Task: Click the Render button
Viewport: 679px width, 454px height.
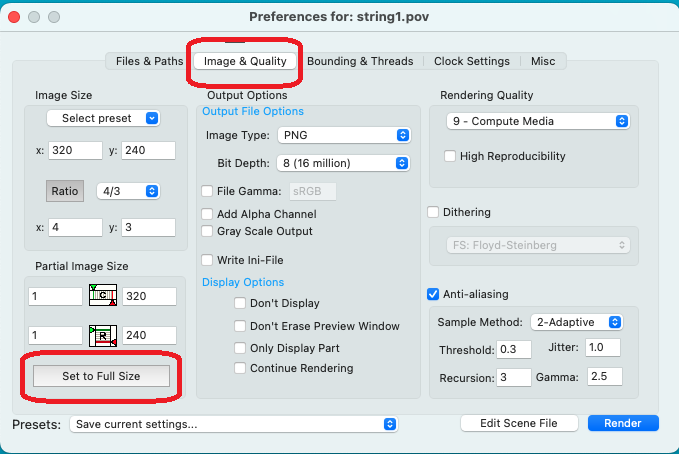Action: pyautogui.click(x=623, y=423)
